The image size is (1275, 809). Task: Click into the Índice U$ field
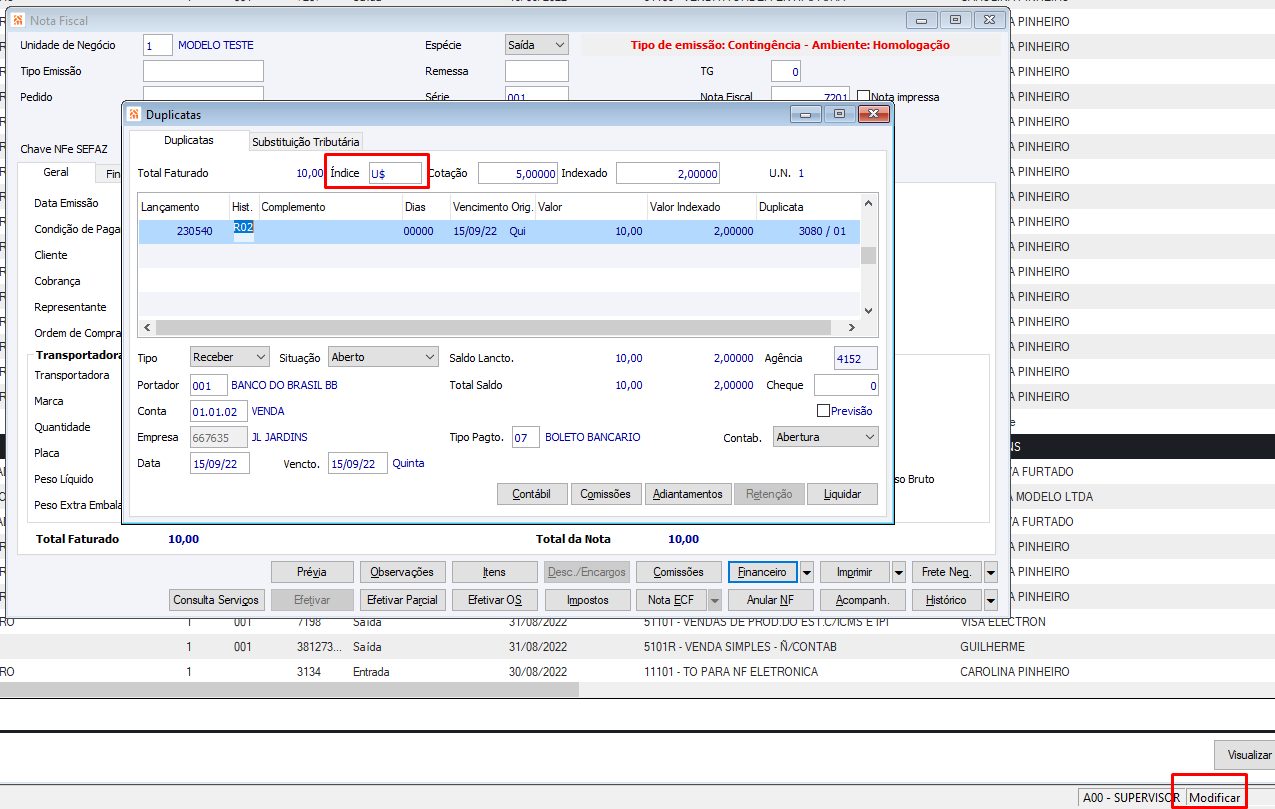click(395, 173)
